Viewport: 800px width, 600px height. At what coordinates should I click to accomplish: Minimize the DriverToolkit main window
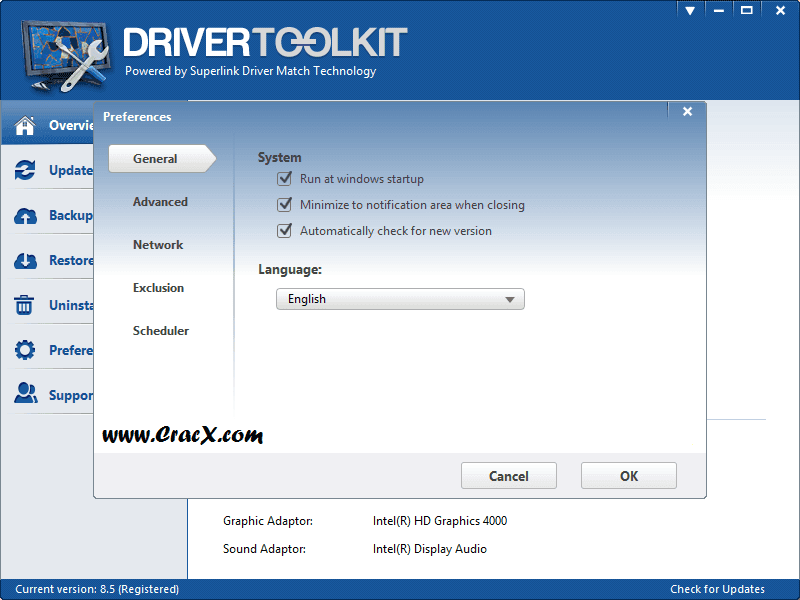click(719, 10)
